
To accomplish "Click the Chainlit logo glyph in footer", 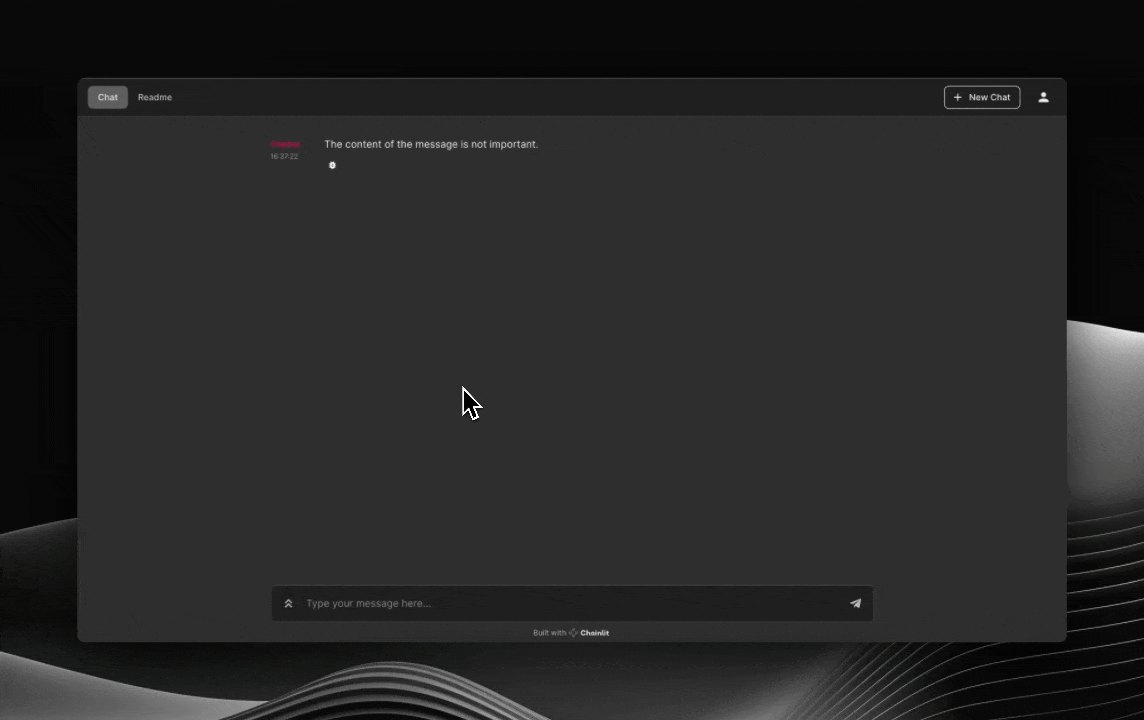I will pyautogui.click(x=573, y=632).
